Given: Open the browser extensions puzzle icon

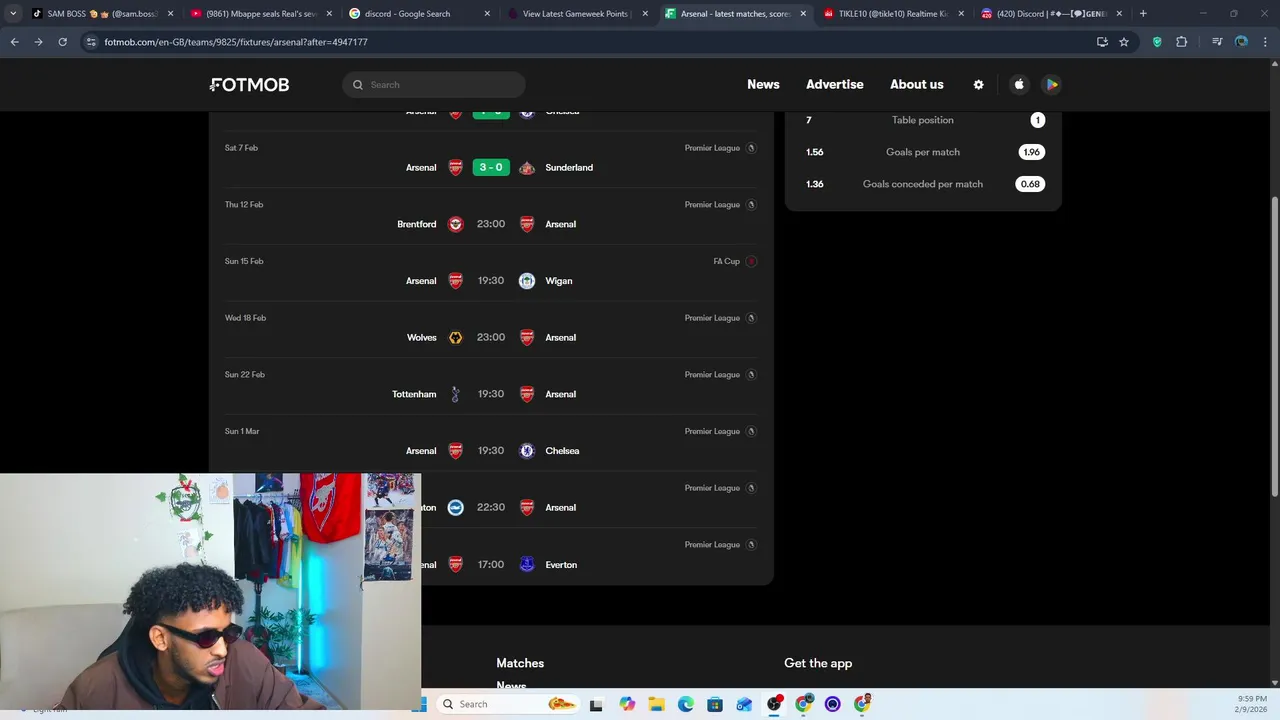Looking at the screenshot, I should click(1181, 42).
